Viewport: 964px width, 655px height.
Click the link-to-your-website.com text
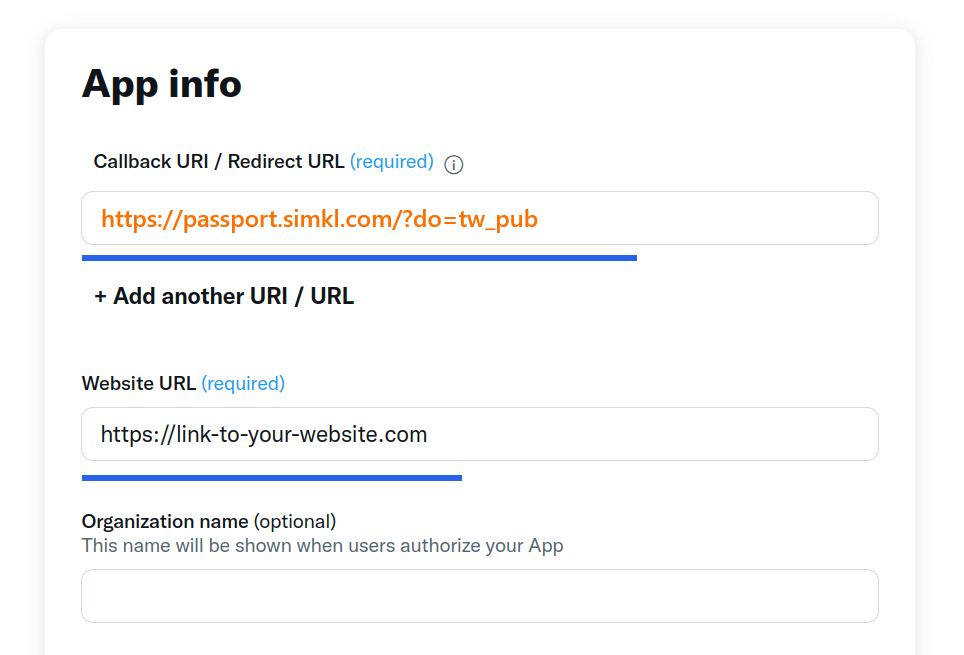300,435
